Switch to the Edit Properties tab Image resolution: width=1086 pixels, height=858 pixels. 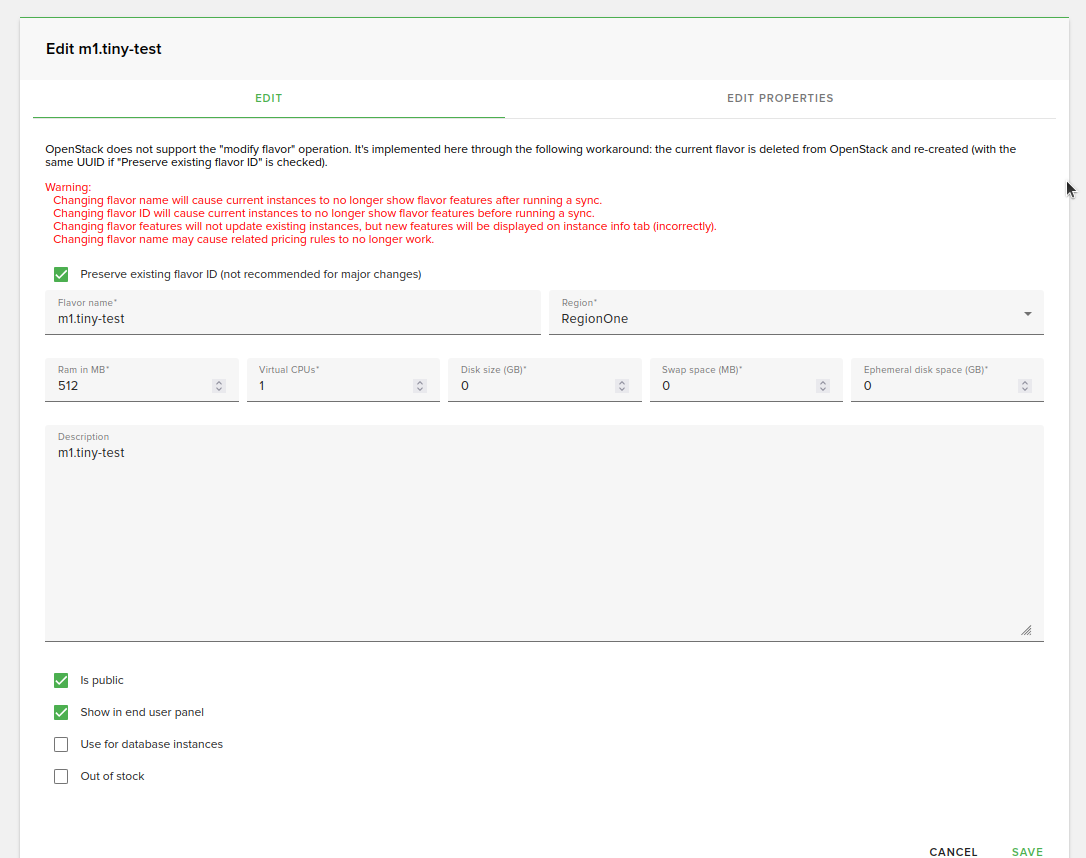[x=779, y=98]
